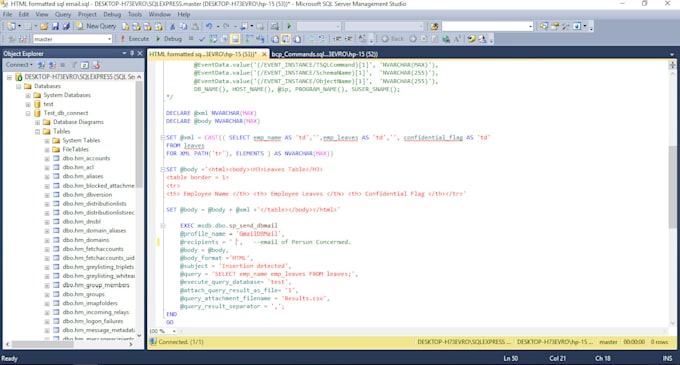
Task: Click the Save disk icon
Action: click(x=55, y=26)
